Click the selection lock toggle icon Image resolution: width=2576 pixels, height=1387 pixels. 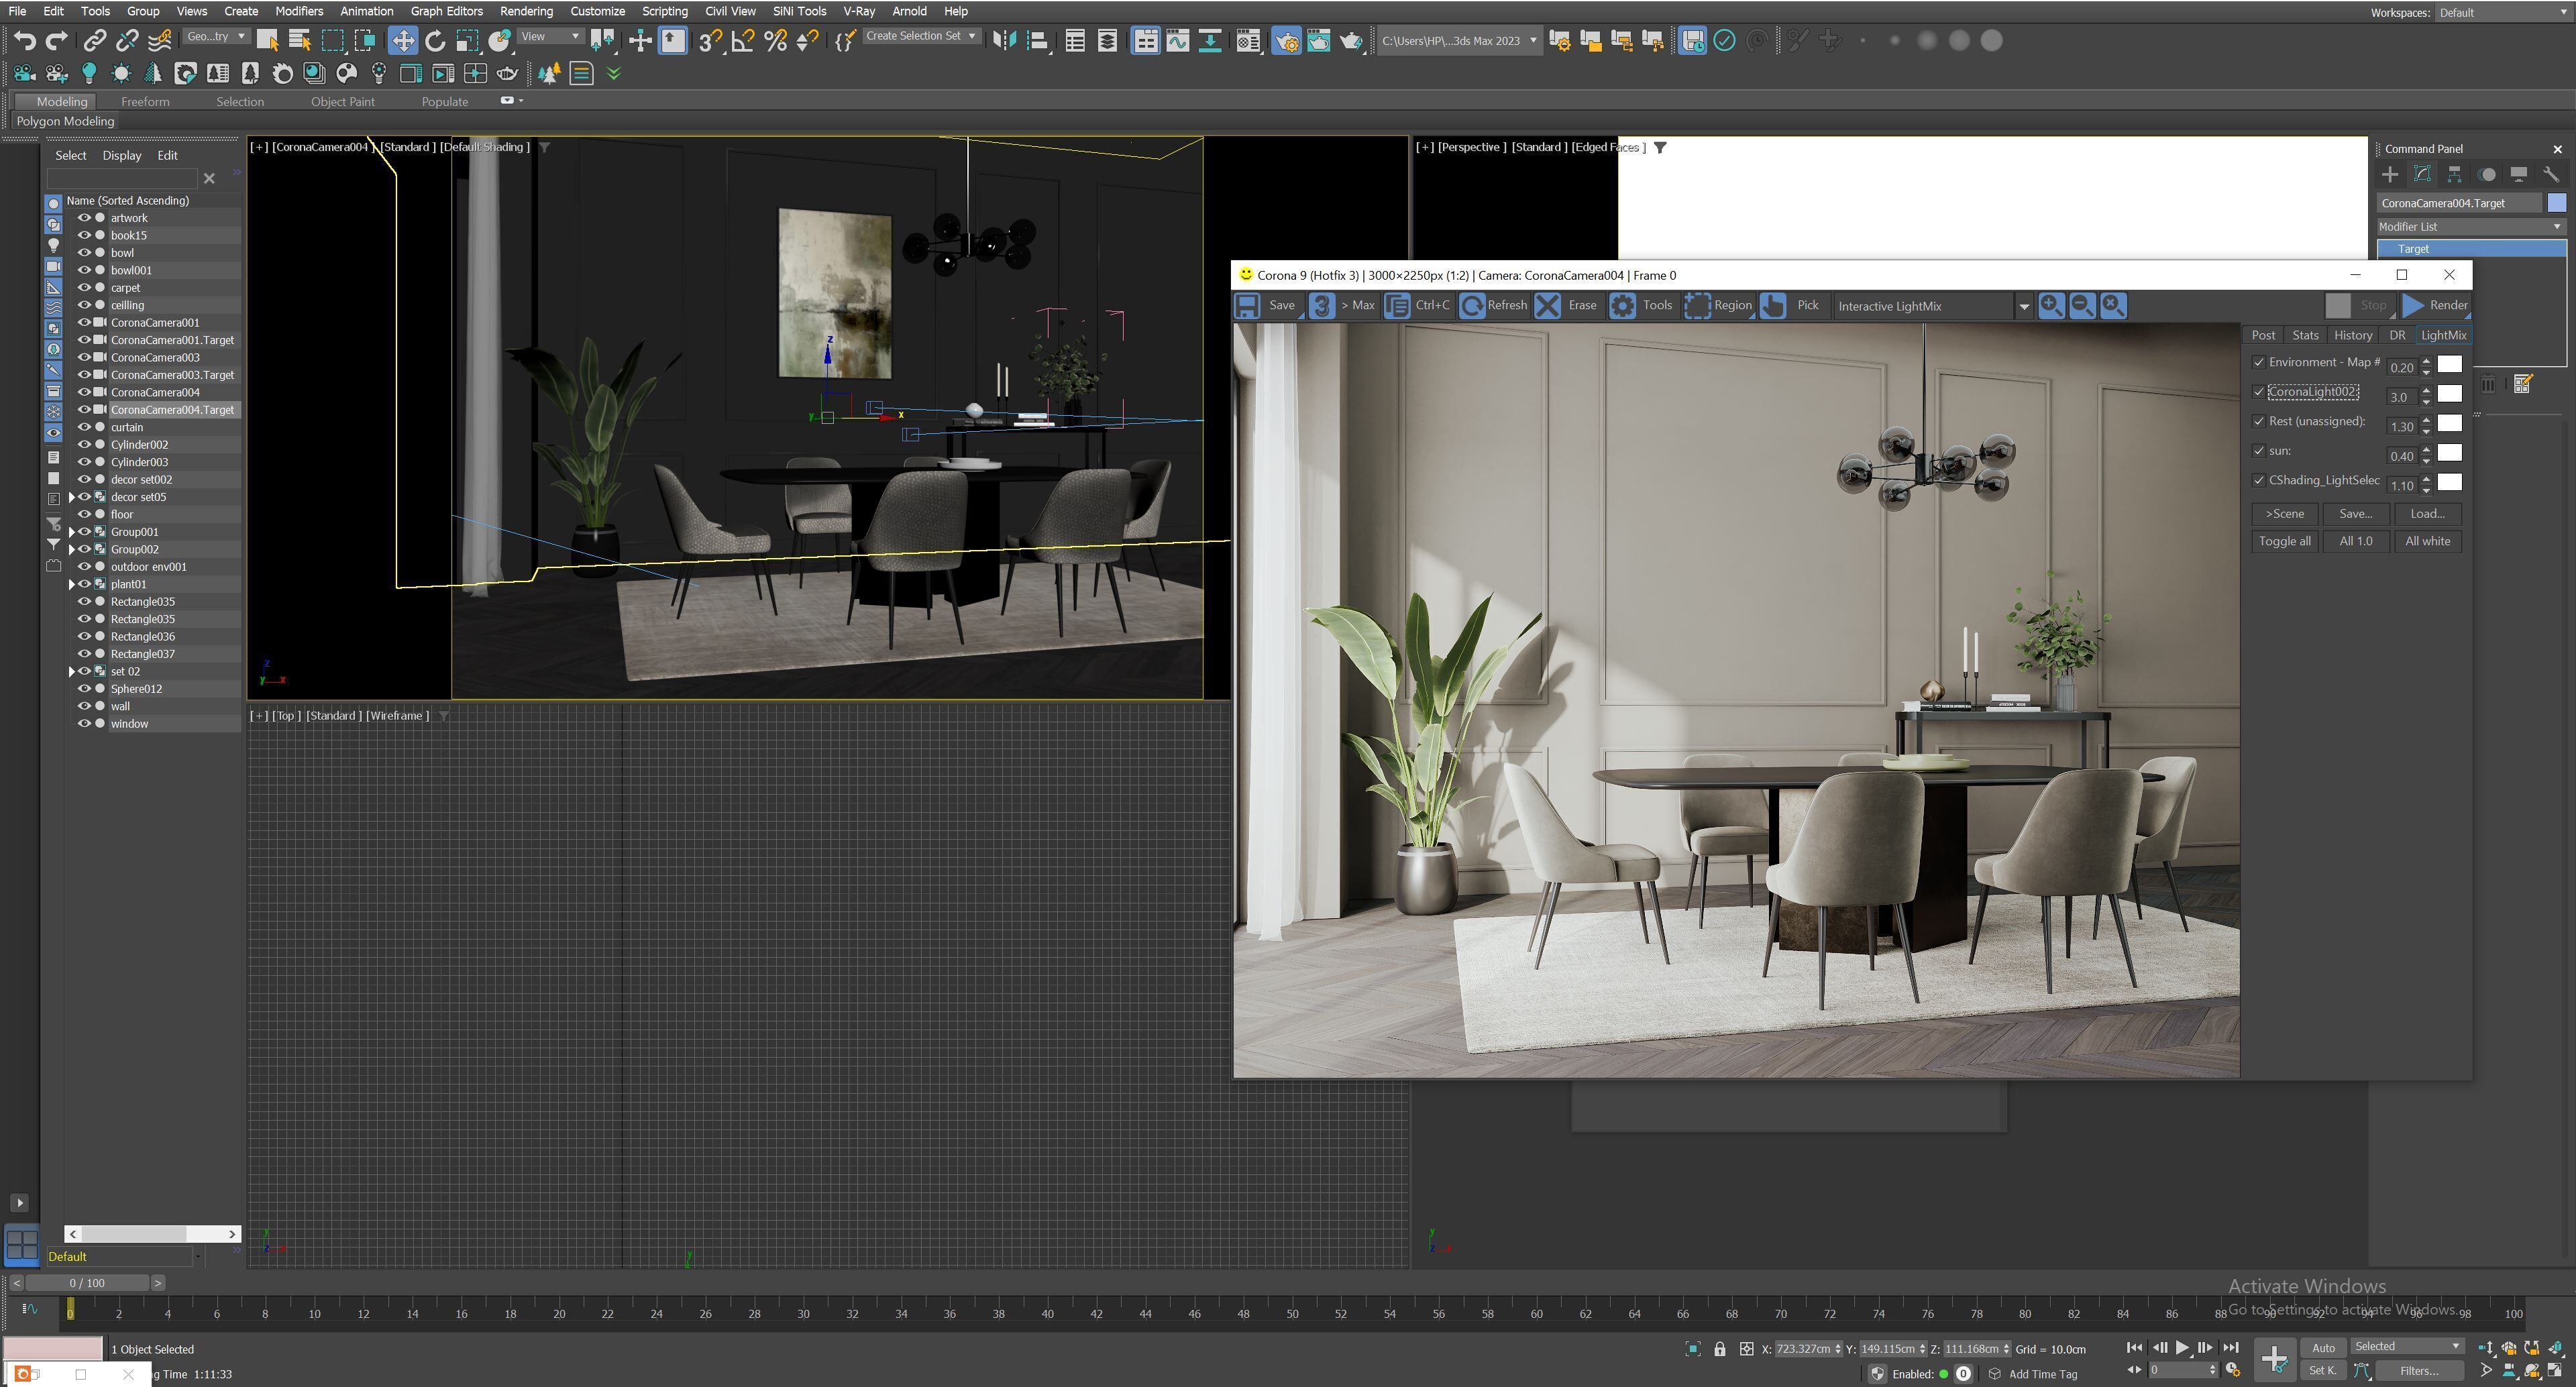click(1719, 1349)
